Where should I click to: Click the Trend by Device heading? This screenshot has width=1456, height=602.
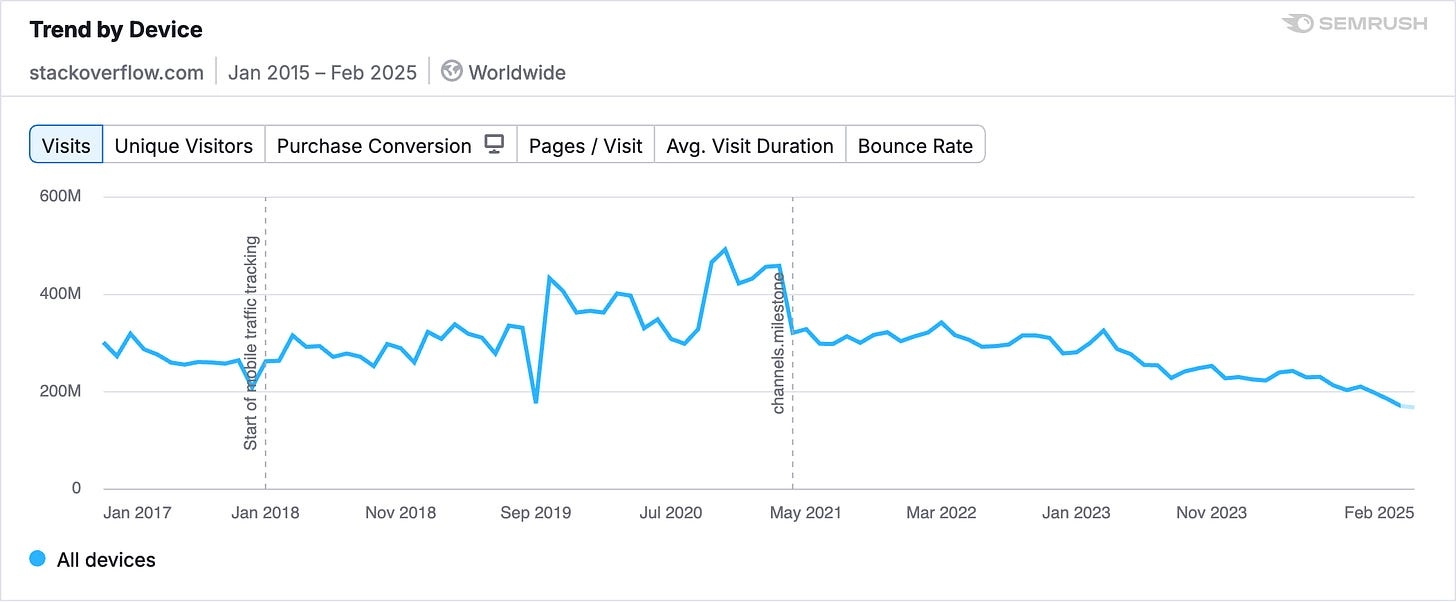(116, 30)
